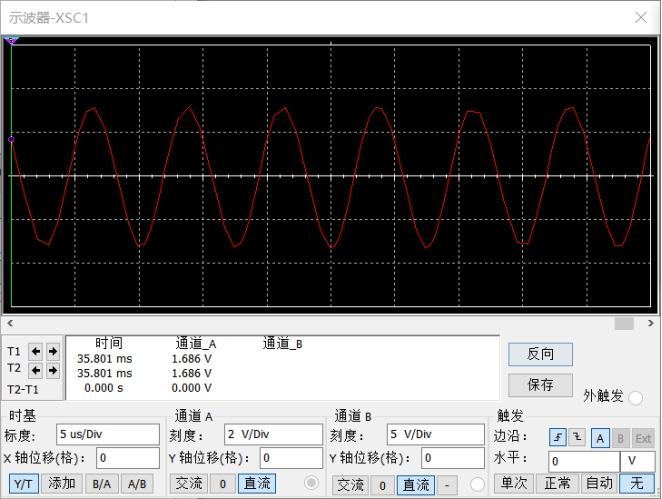This screenshot has height=499, width=662.
Task: Click channel B Y轴位移 field
Action: click(x=453, y=458)
